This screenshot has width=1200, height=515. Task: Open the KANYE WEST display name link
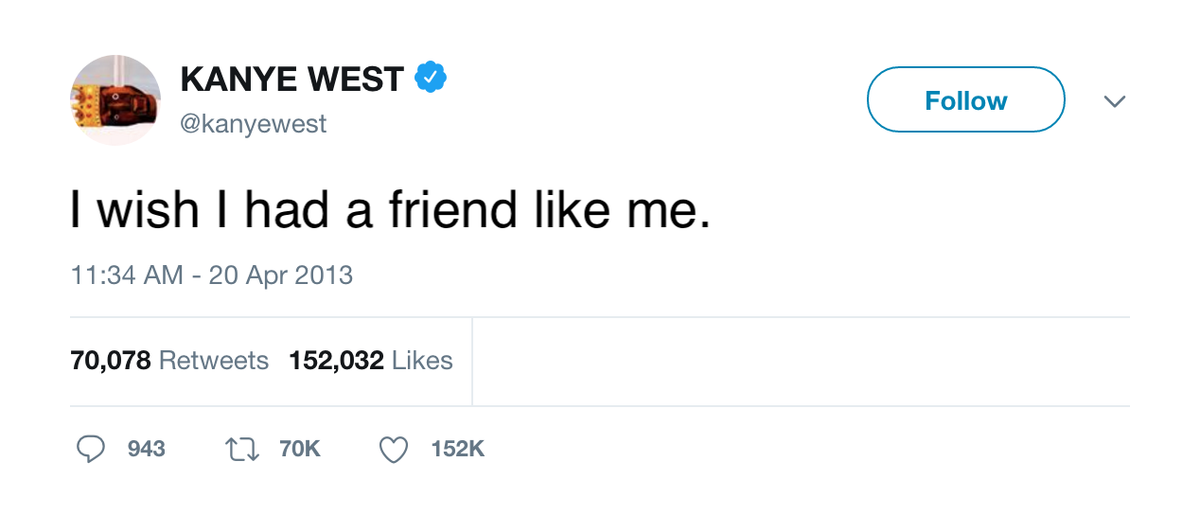pos(292,79)
